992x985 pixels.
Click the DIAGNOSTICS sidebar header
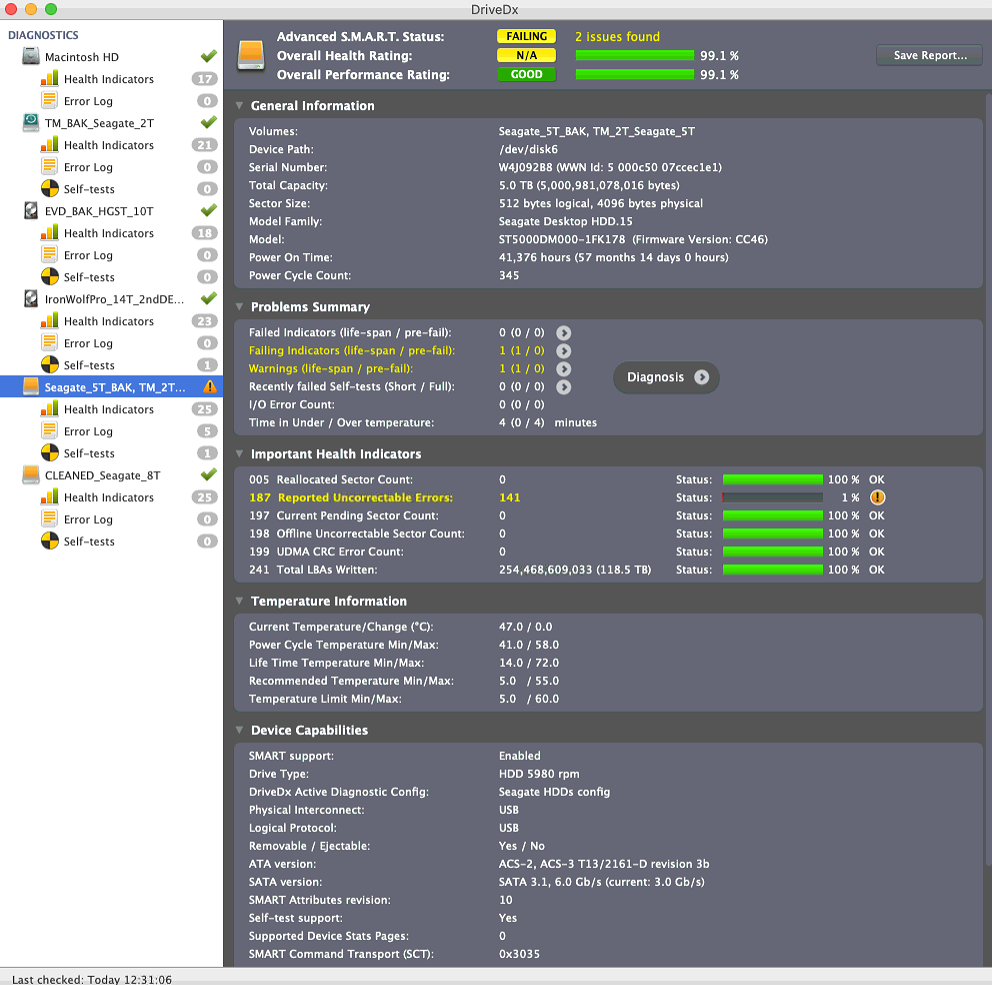point(43,35)
